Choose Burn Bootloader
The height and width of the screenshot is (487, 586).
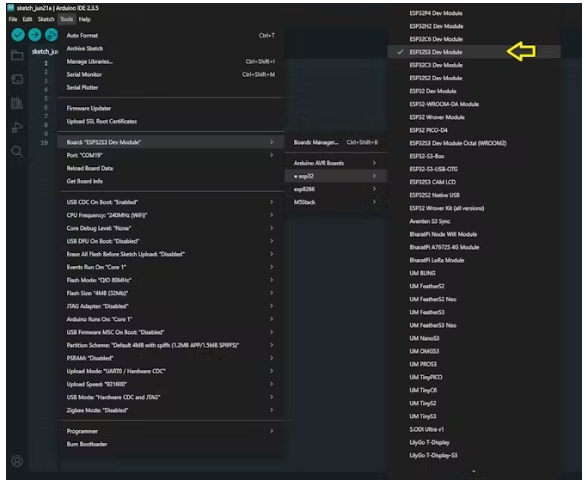[x=170, y=444]
